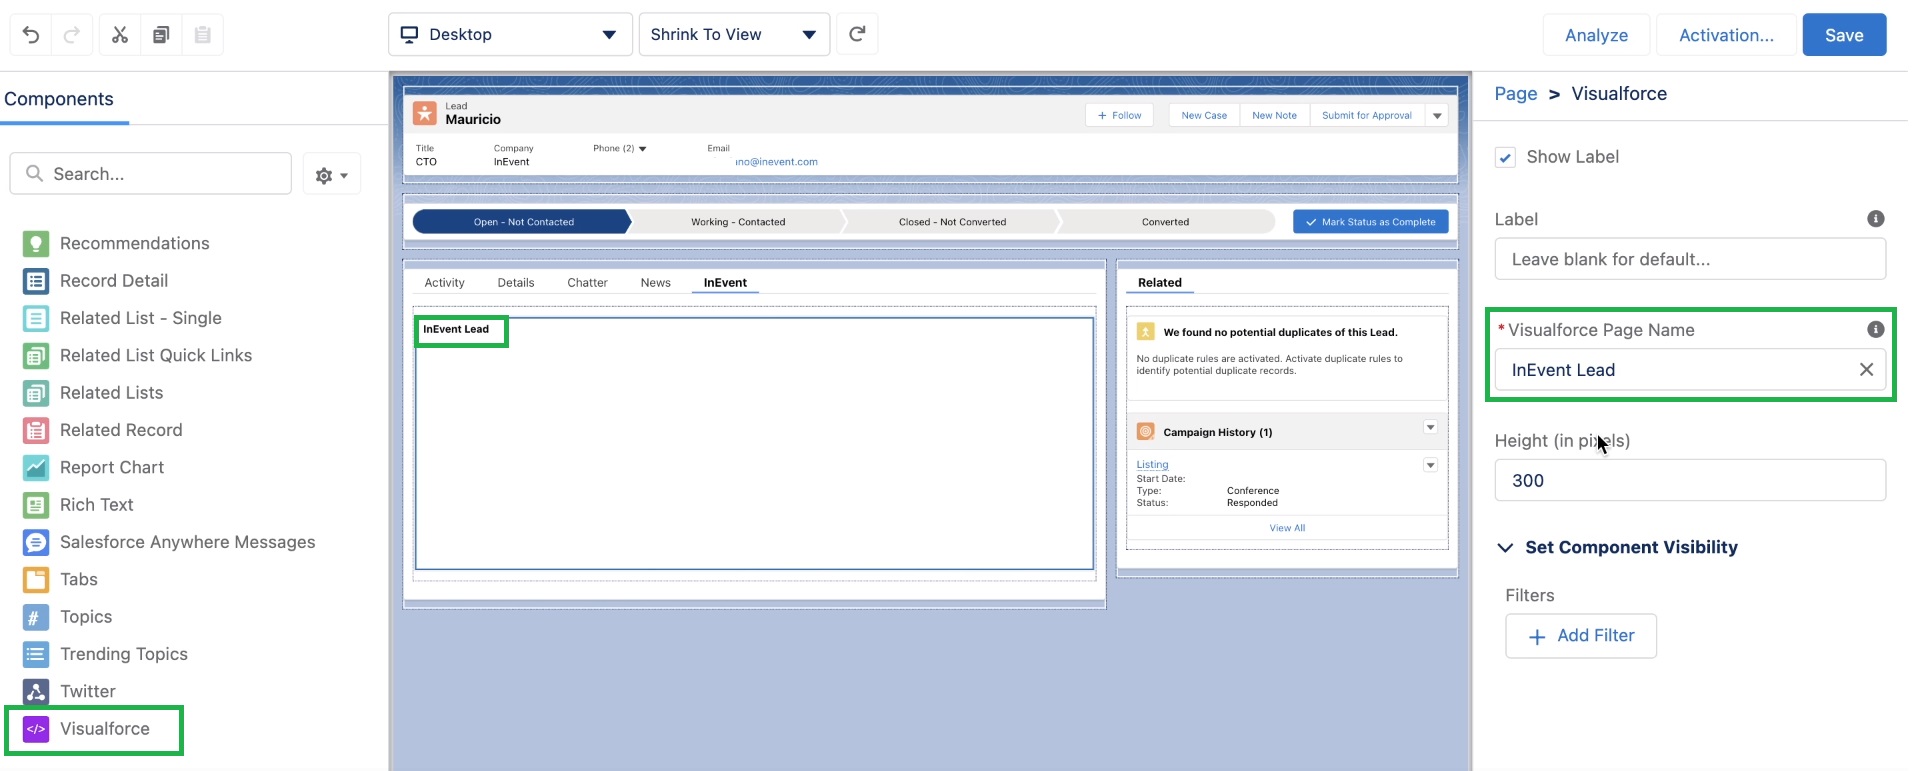The width and height of the screenshot is (1918, 771).
Task: Click the Add Filter button
Action: coord(1581,636)
